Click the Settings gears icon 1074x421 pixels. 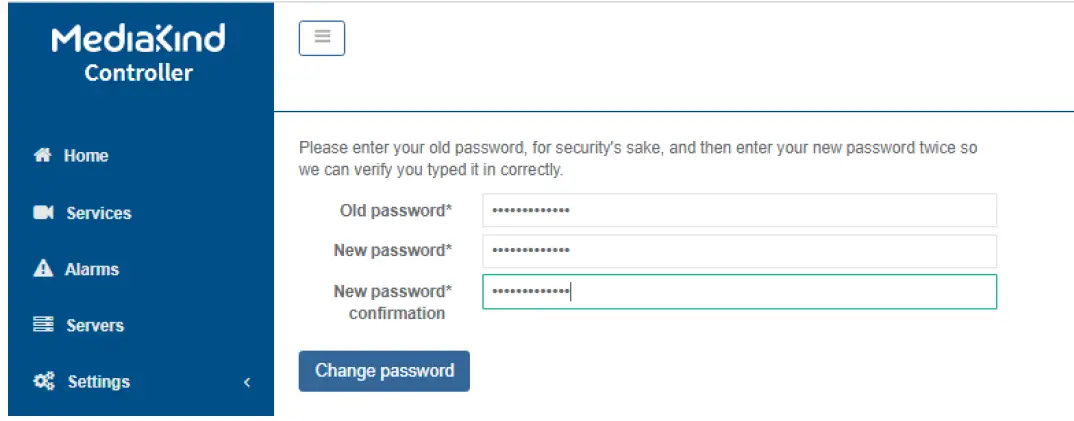pyautogui.click(x=44, y=382)
